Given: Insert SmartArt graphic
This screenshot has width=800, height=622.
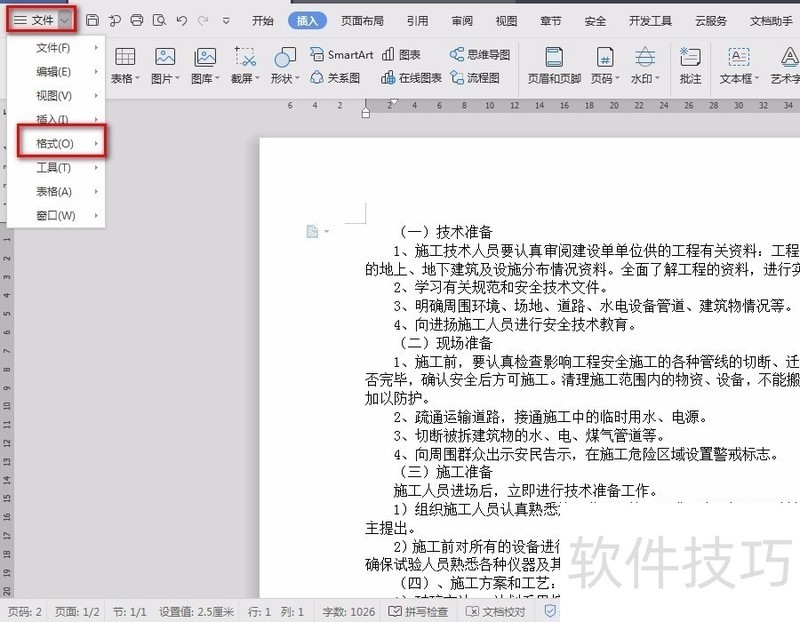Looking at the screenshot, I should tap(341, 54).
